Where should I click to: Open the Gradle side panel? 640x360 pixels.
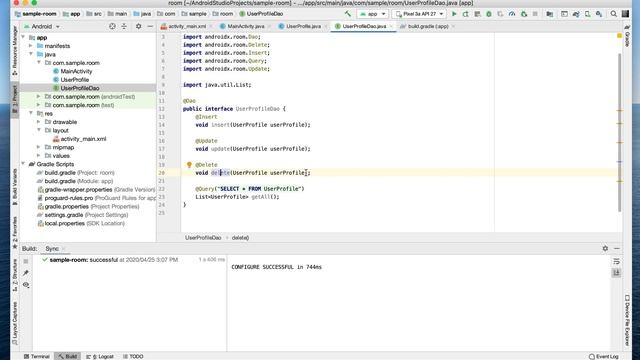[627, 35]
